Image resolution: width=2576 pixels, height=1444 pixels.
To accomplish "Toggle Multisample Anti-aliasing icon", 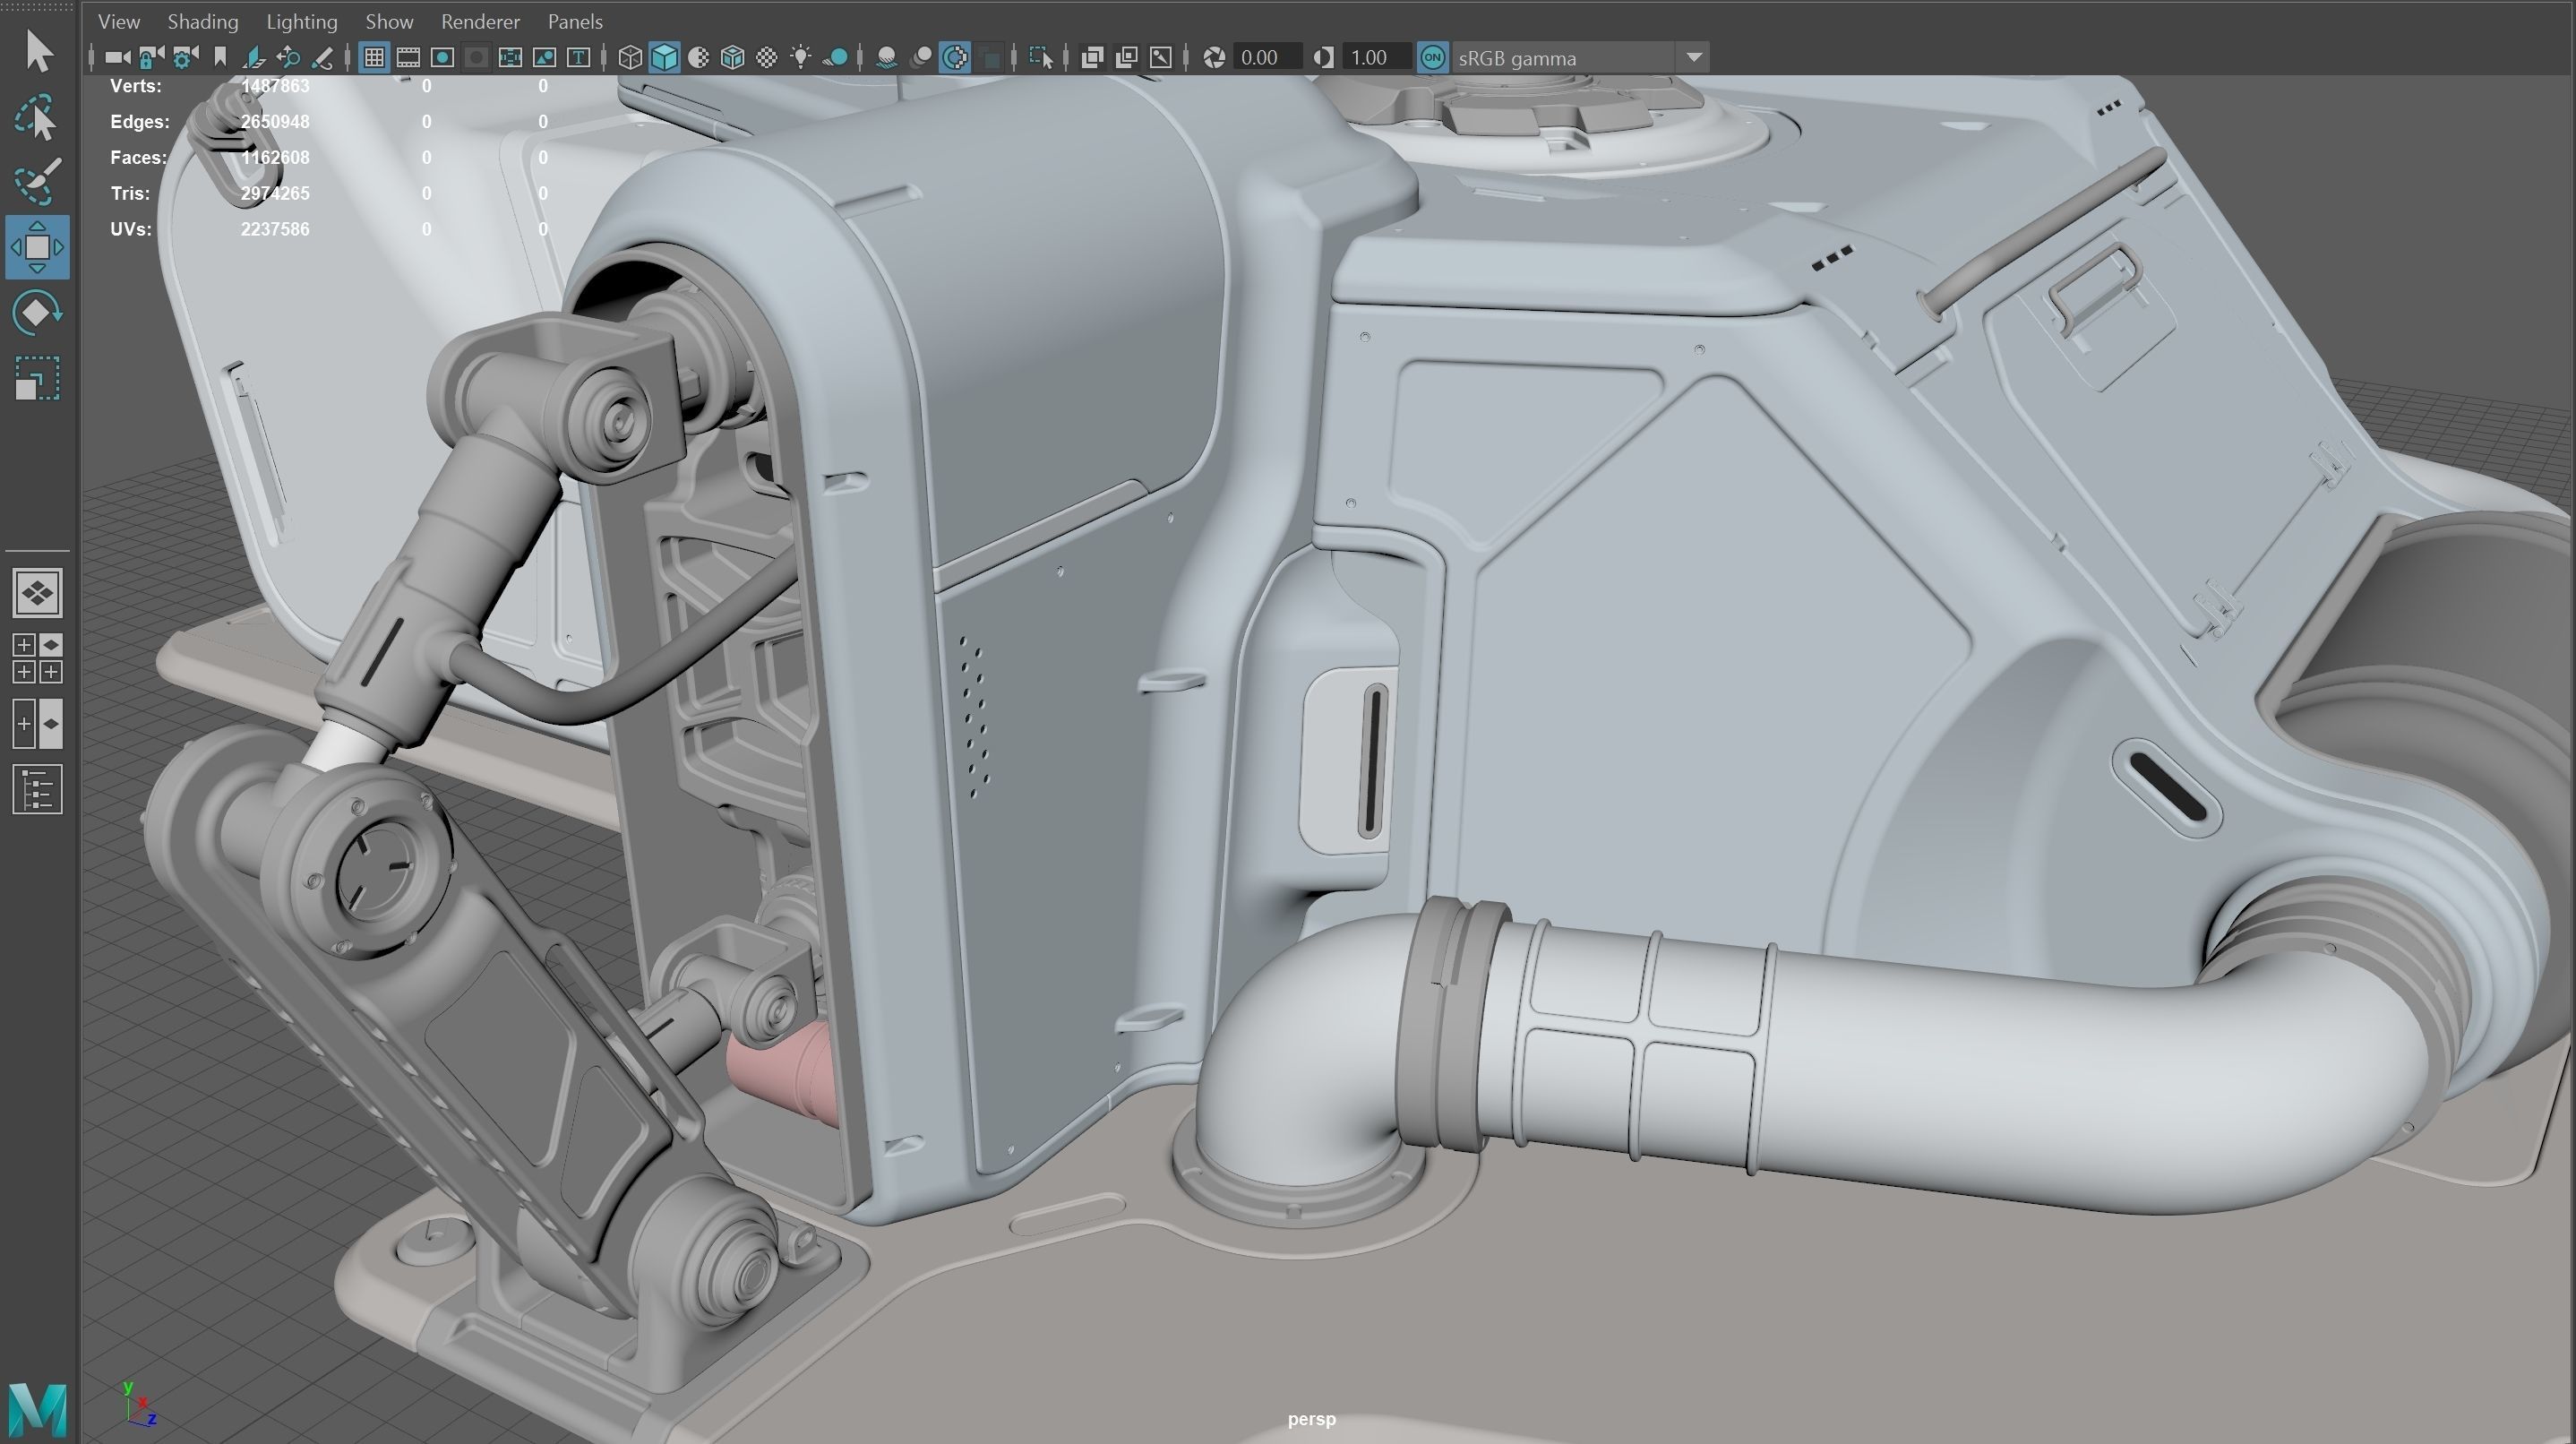I will [x=955, y=58].
